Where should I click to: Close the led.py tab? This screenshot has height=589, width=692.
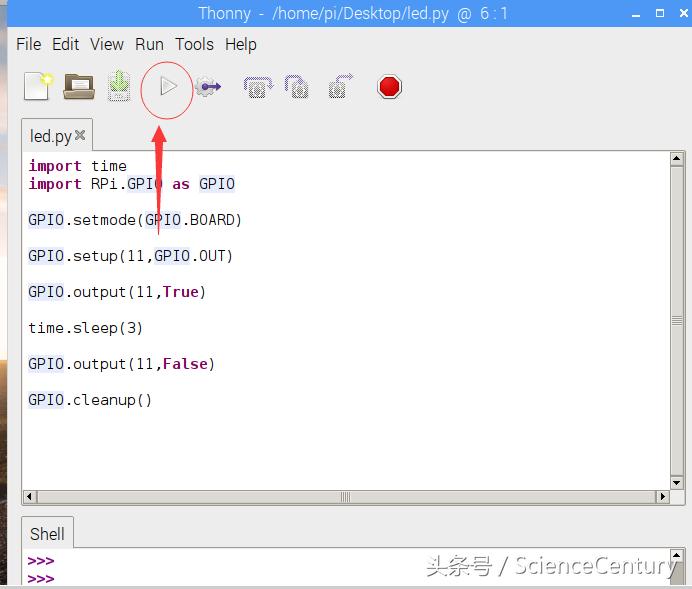[x=80, y=135]
